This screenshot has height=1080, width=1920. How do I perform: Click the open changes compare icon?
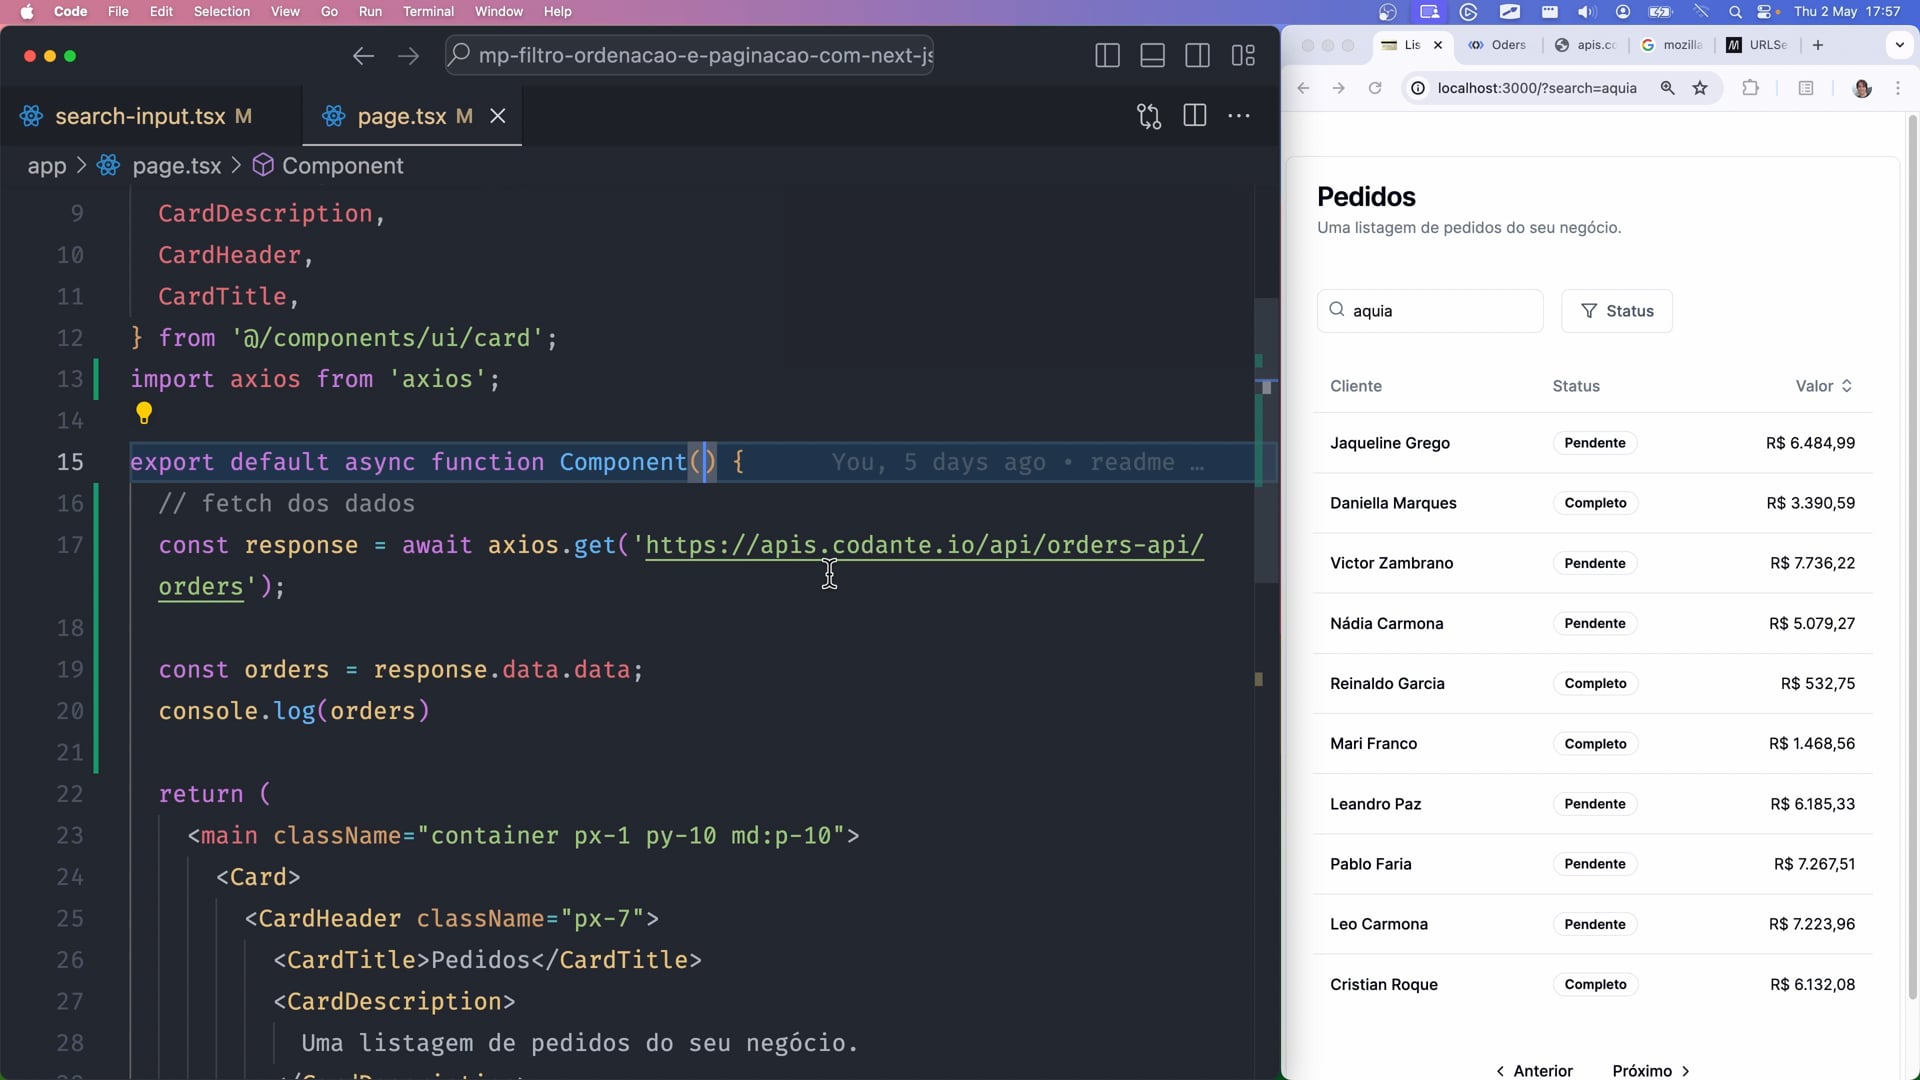point(1149,116)
